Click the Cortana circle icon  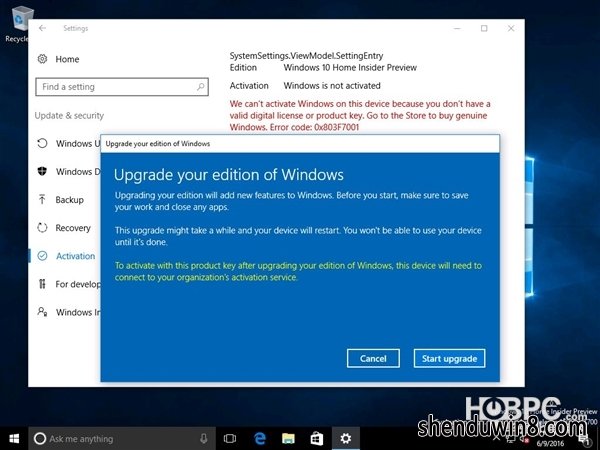click(x=40, y=439)
